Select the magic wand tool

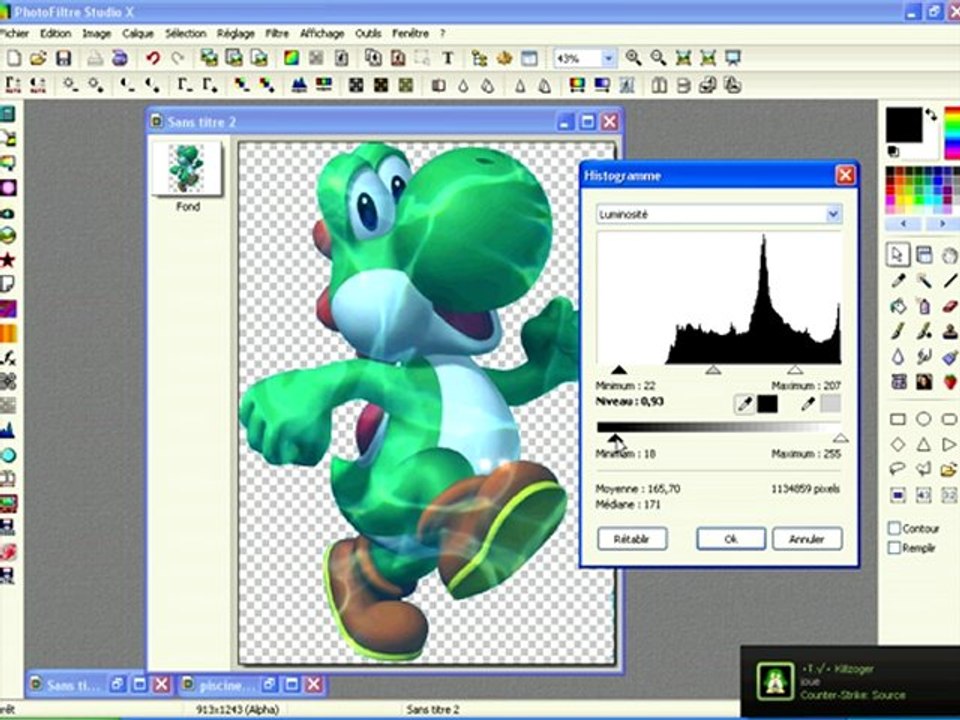[x=924, y=281]
